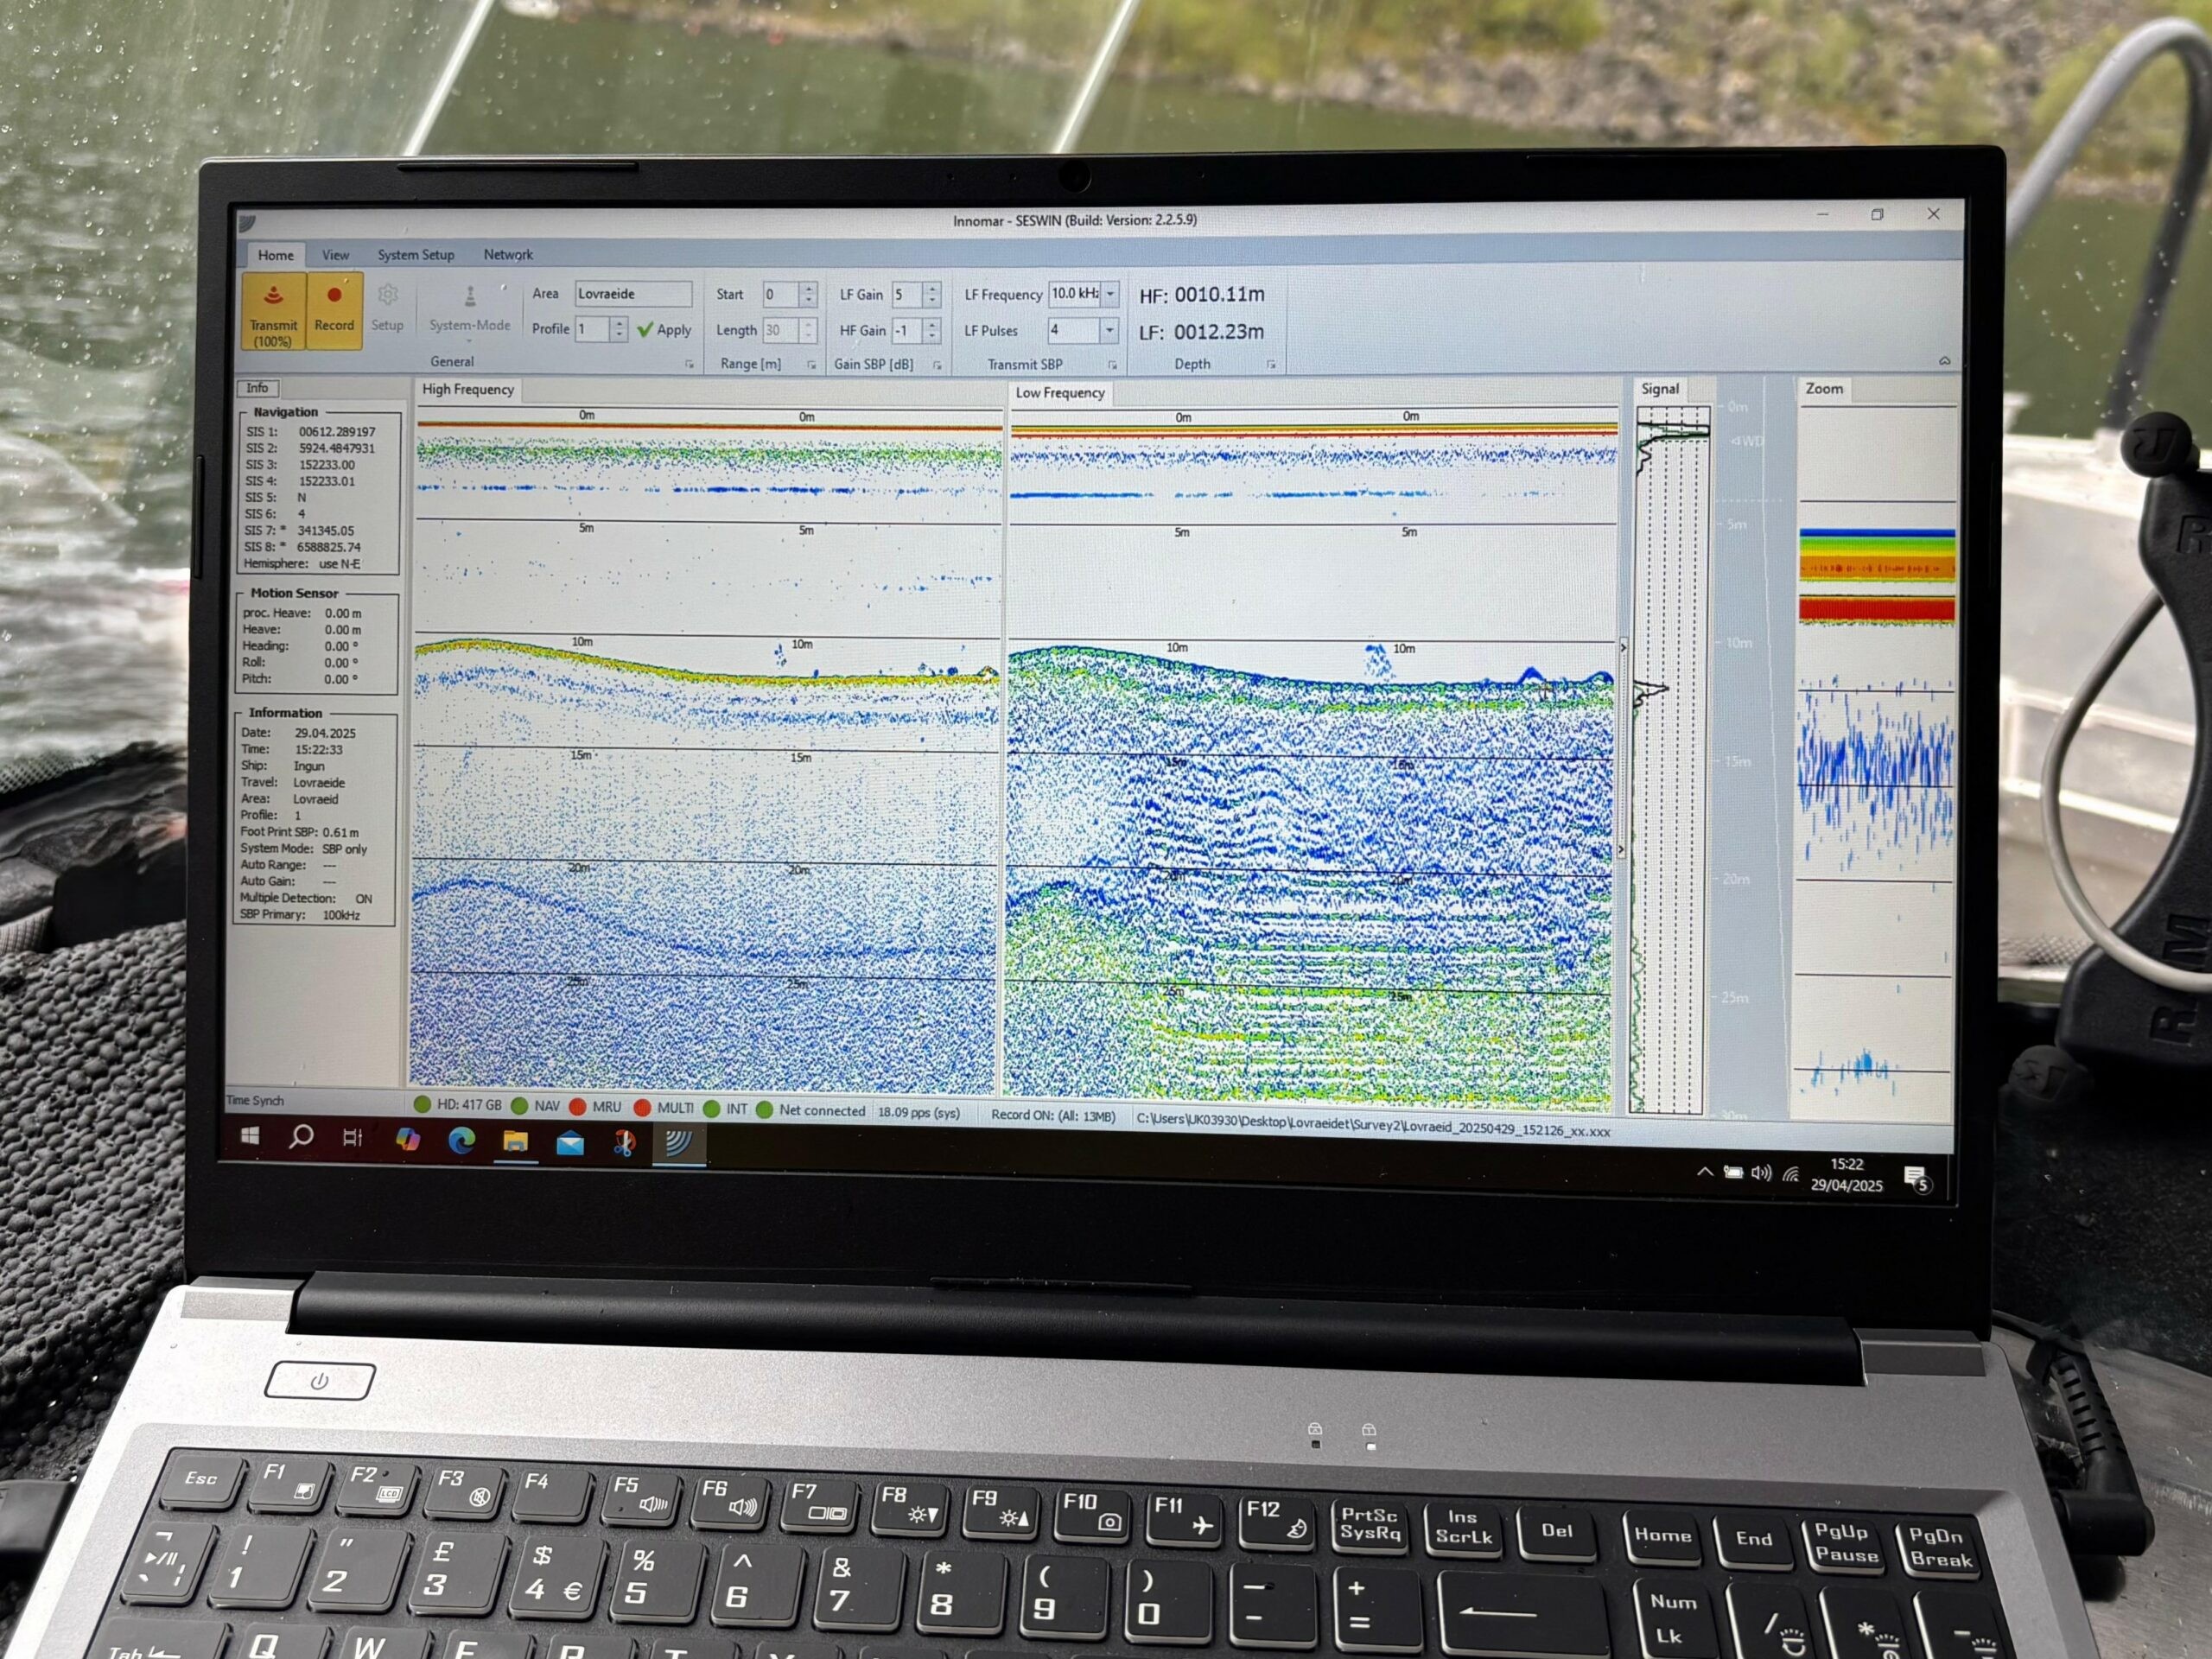The image size is (2212, 1659).
Task: Select the Zoom panel tab
Action: tap(1824, 389)
